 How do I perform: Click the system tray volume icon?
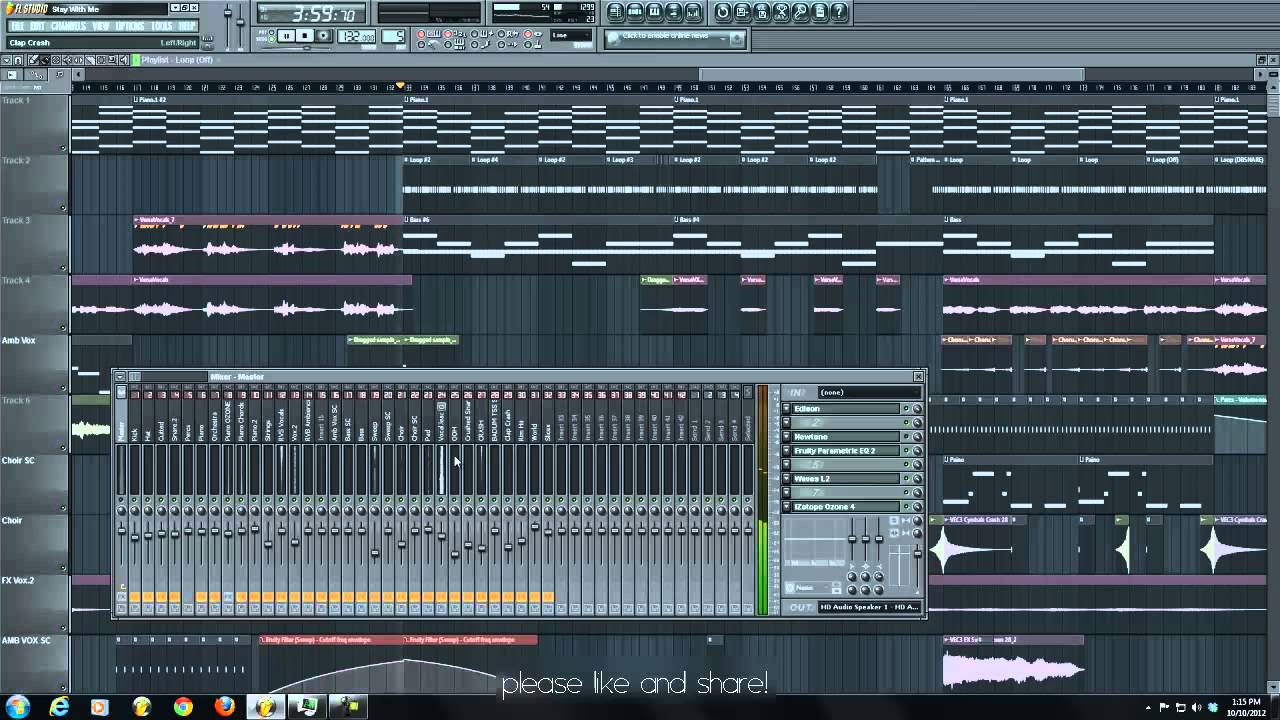click(x=1196, y=708)
